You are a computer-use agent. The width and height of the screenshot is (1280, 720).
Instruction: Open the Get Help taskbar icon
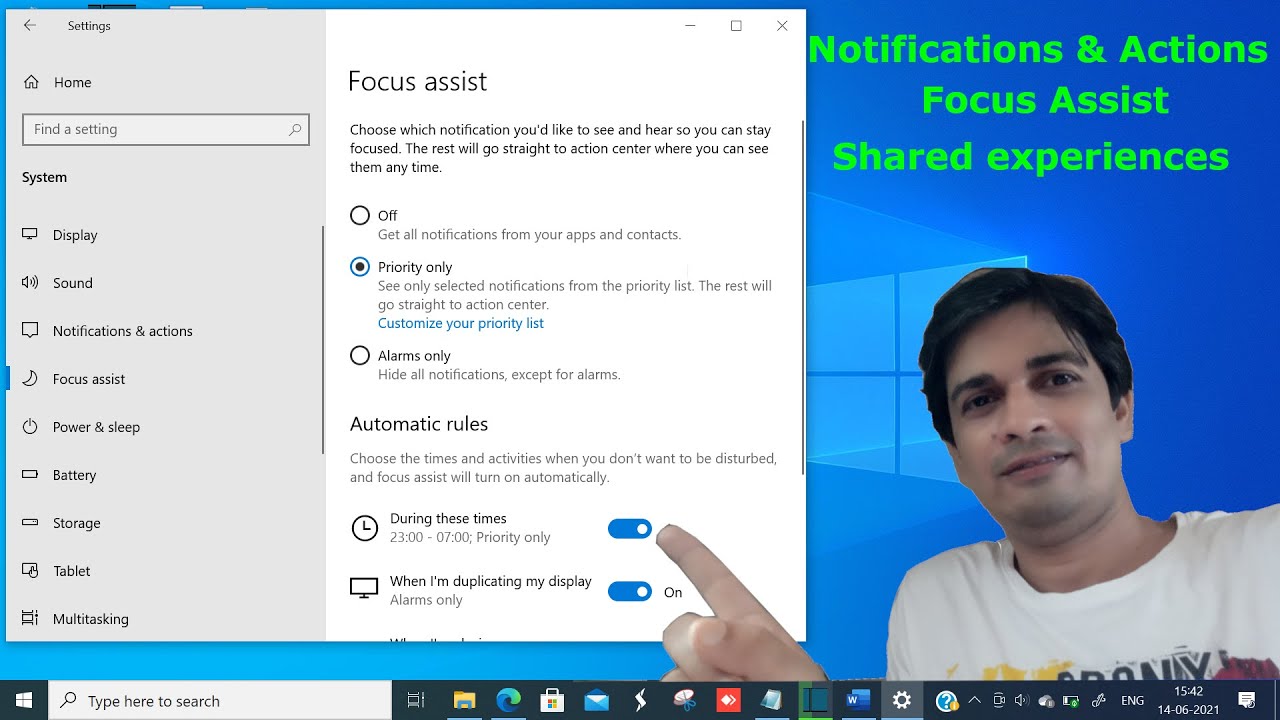pos(946,701)
